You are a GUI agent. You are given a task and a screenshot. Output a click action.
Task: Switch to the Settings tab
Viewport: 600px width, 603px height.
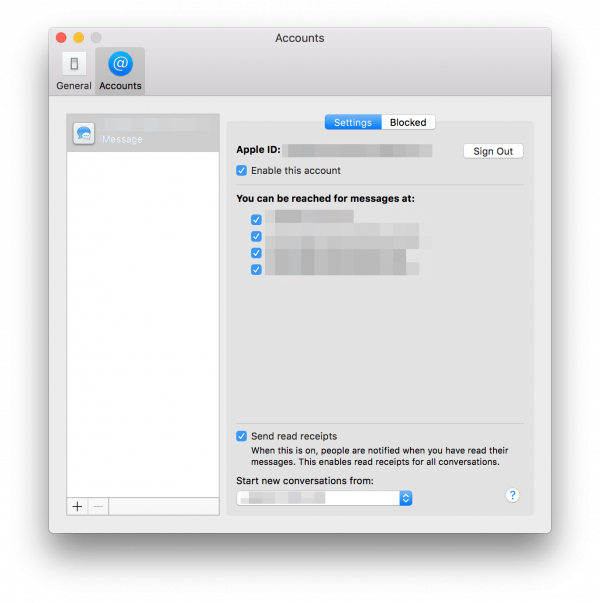pos(353,122)
